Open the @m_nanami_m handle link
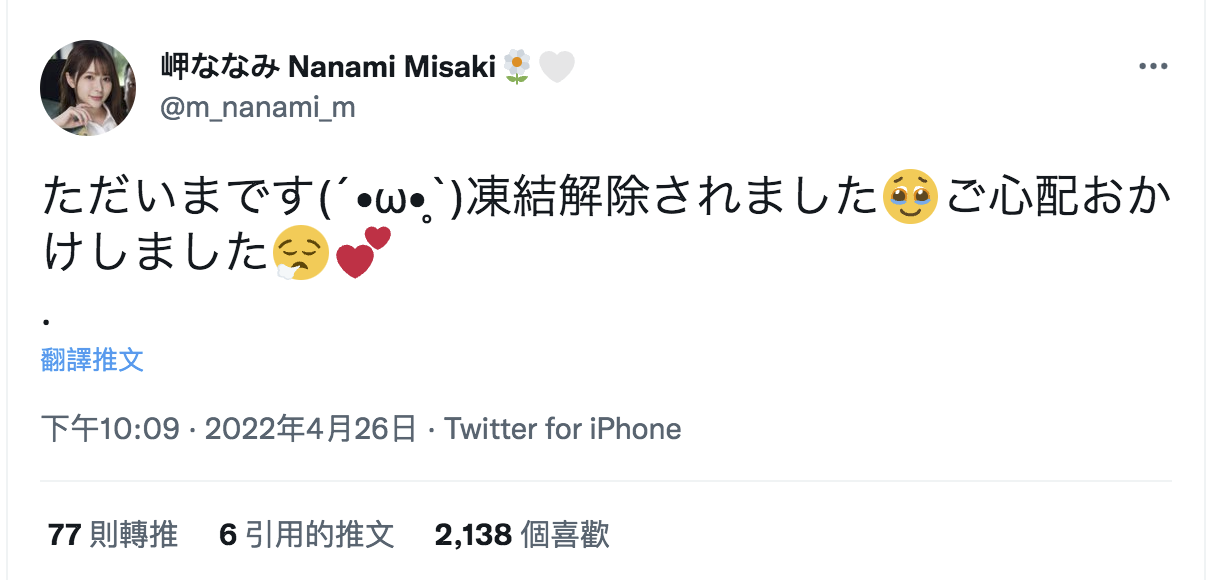 click(x=258, y=107)
